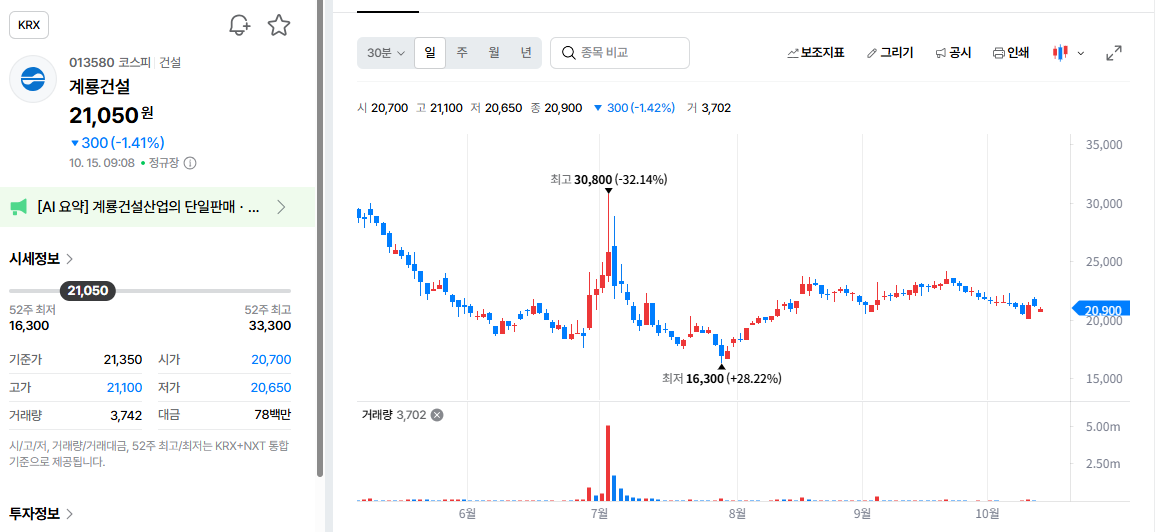Click the price alert bell icon
The image size is (1155, 532).
pos(239,26)
